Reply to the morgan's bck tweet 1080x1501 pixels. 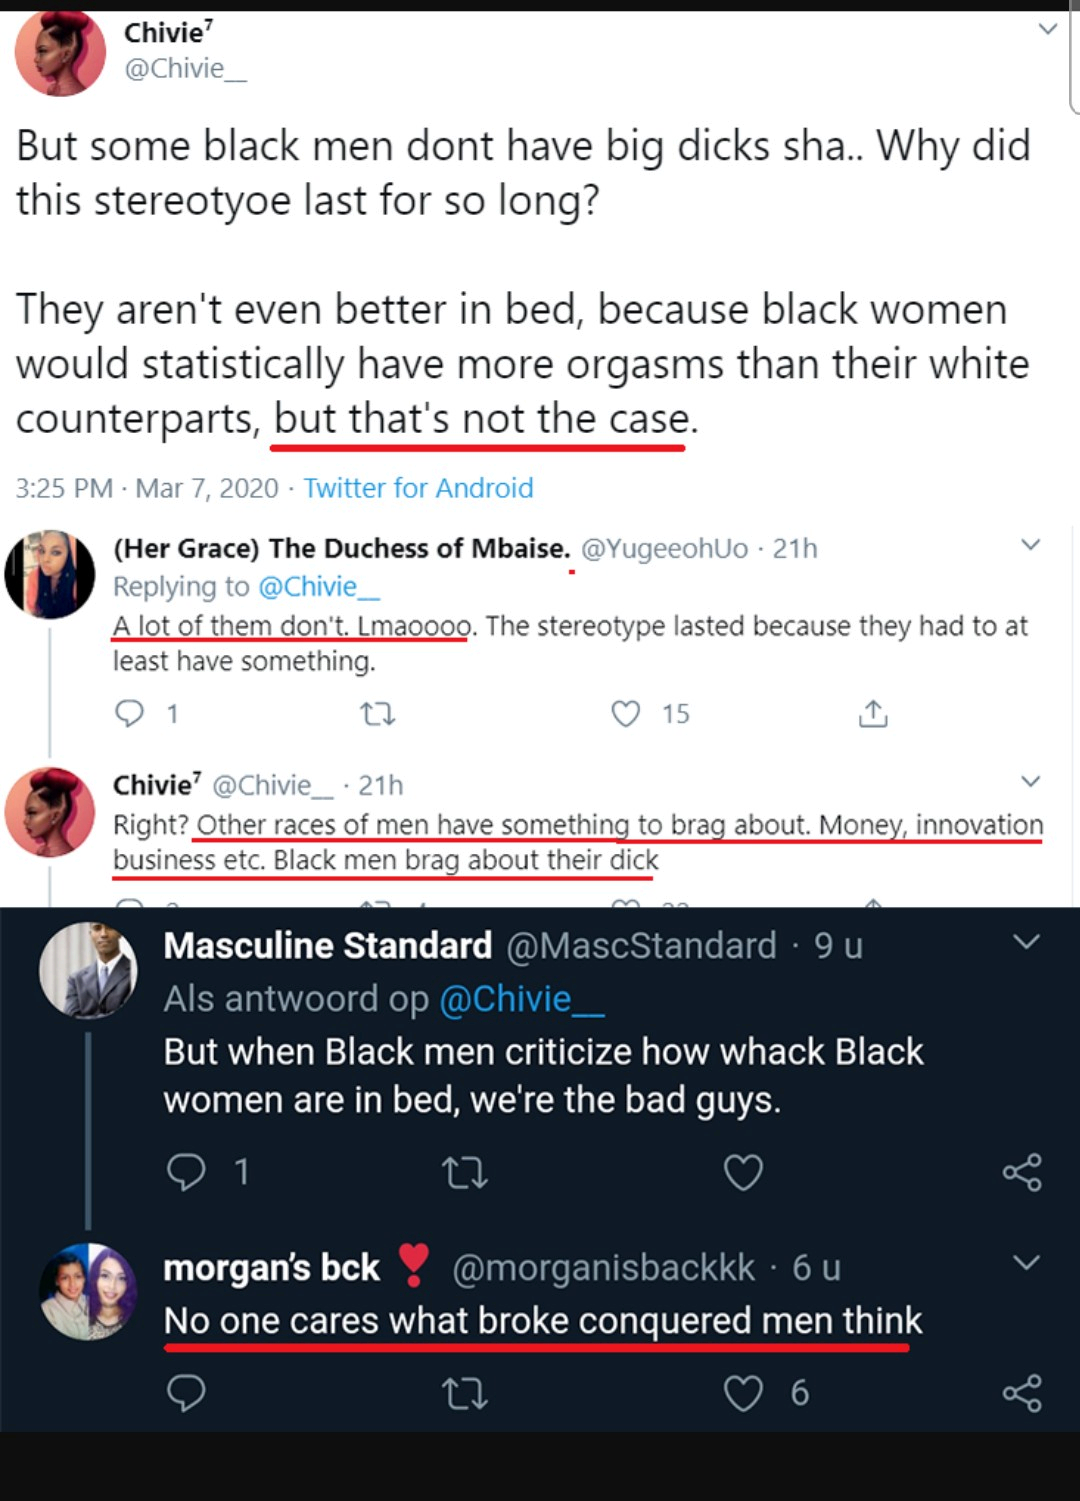click(x=186, y=1392)
